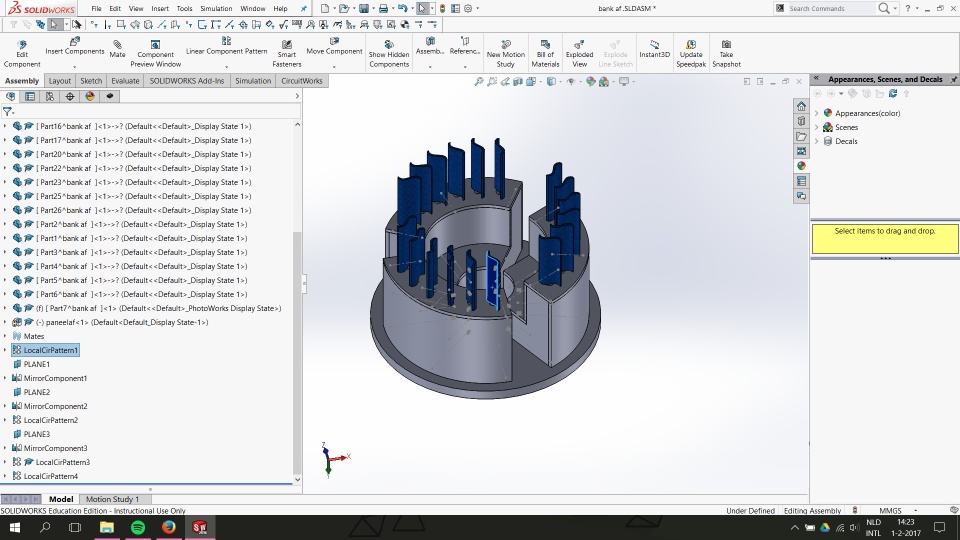This screenshot has width=960, height=540.
Task: Open the FeatureManager design tree tab
Action: (10, 96)
